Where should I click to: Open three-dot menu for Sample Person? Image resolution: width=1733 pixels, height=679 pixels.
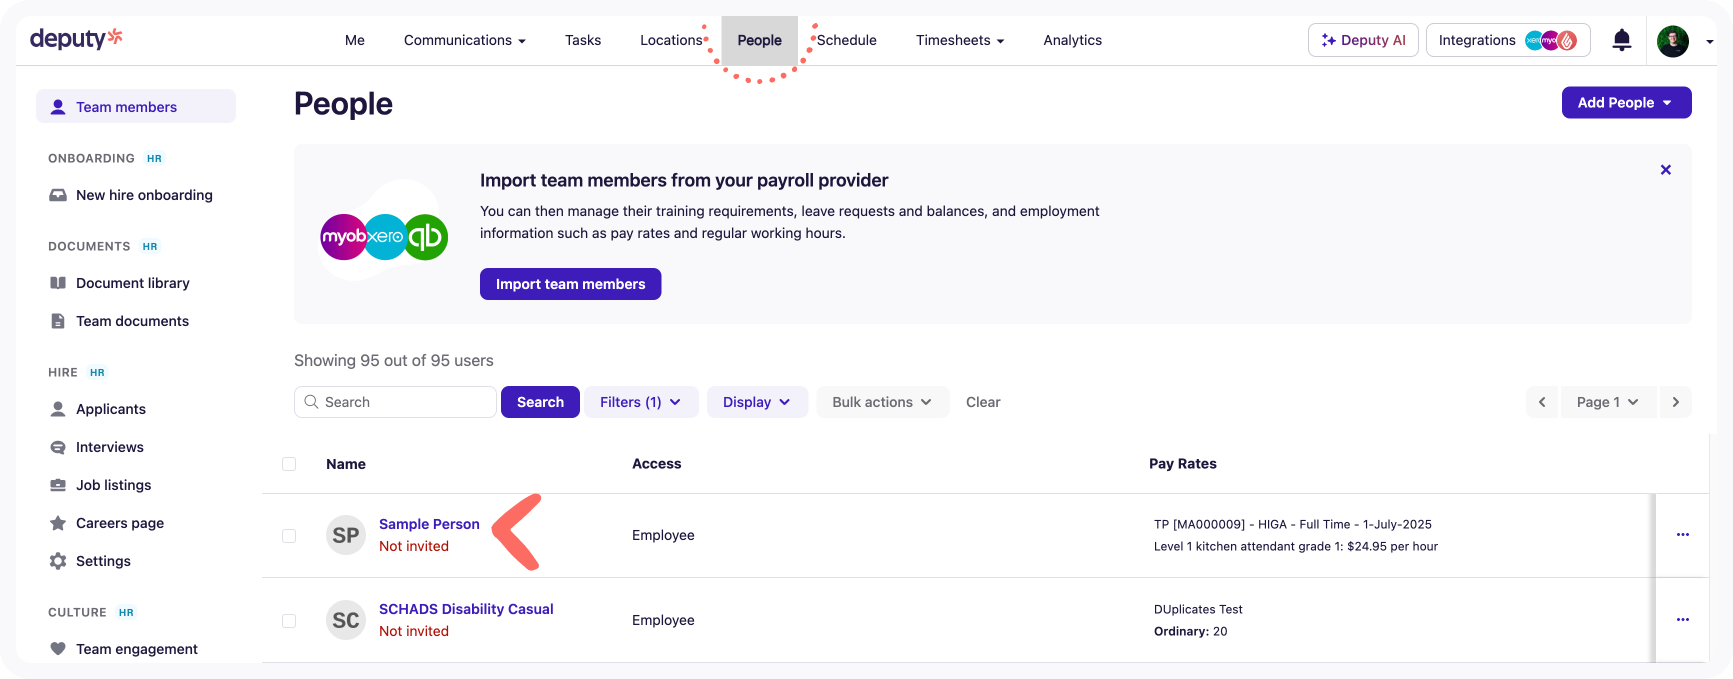(x=1682, y=535)
